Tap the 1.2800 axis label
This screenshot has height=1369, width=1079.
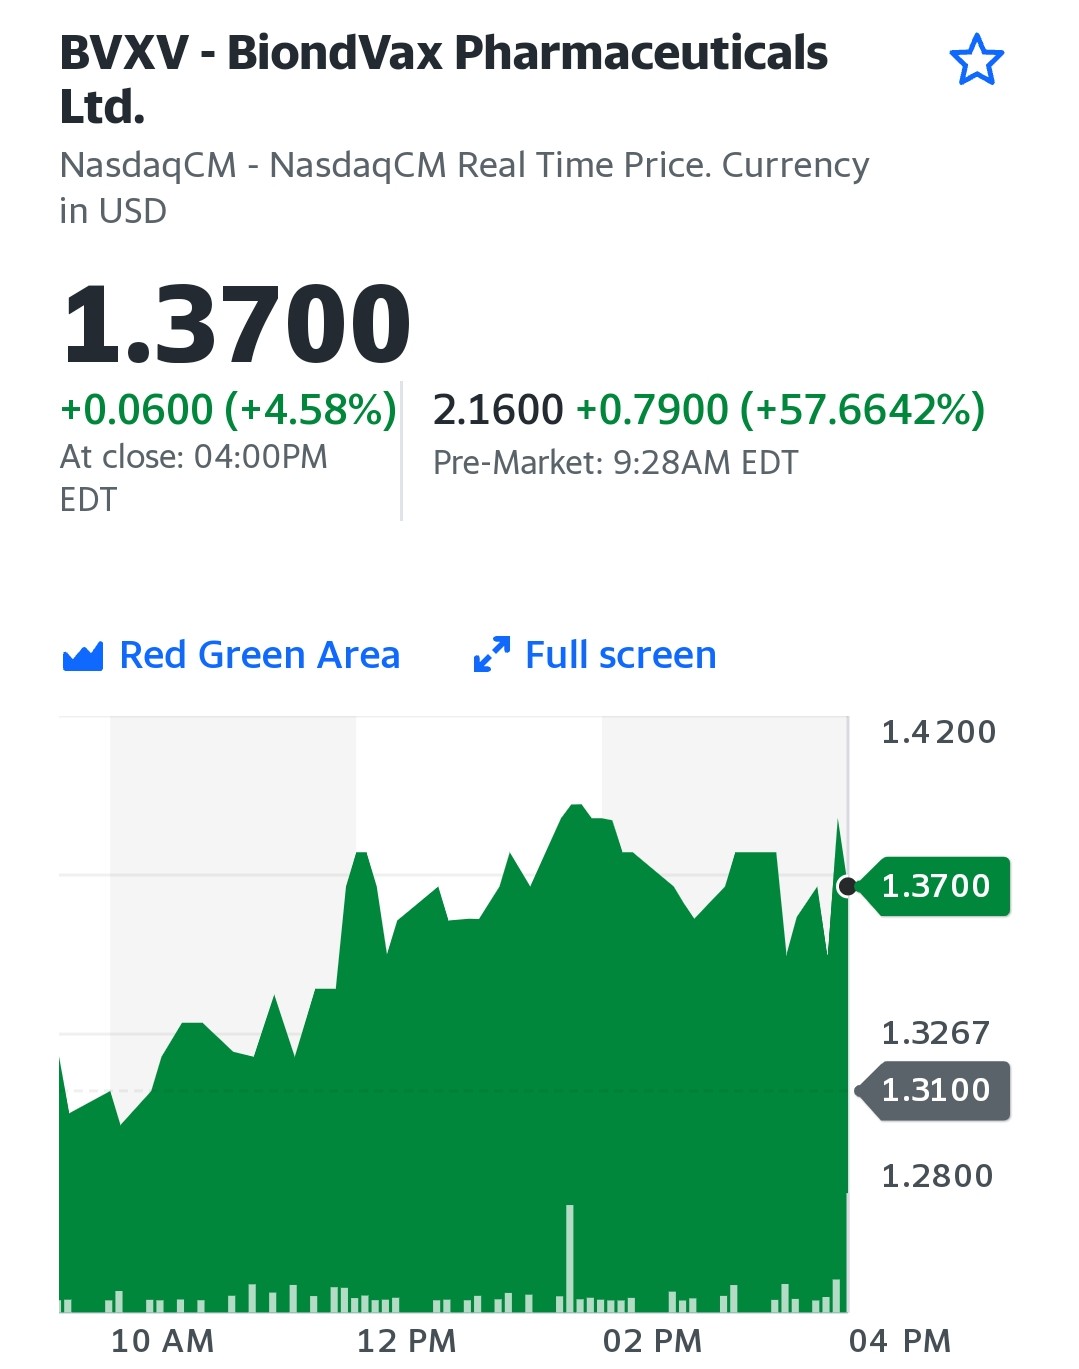pos(937,1176)
